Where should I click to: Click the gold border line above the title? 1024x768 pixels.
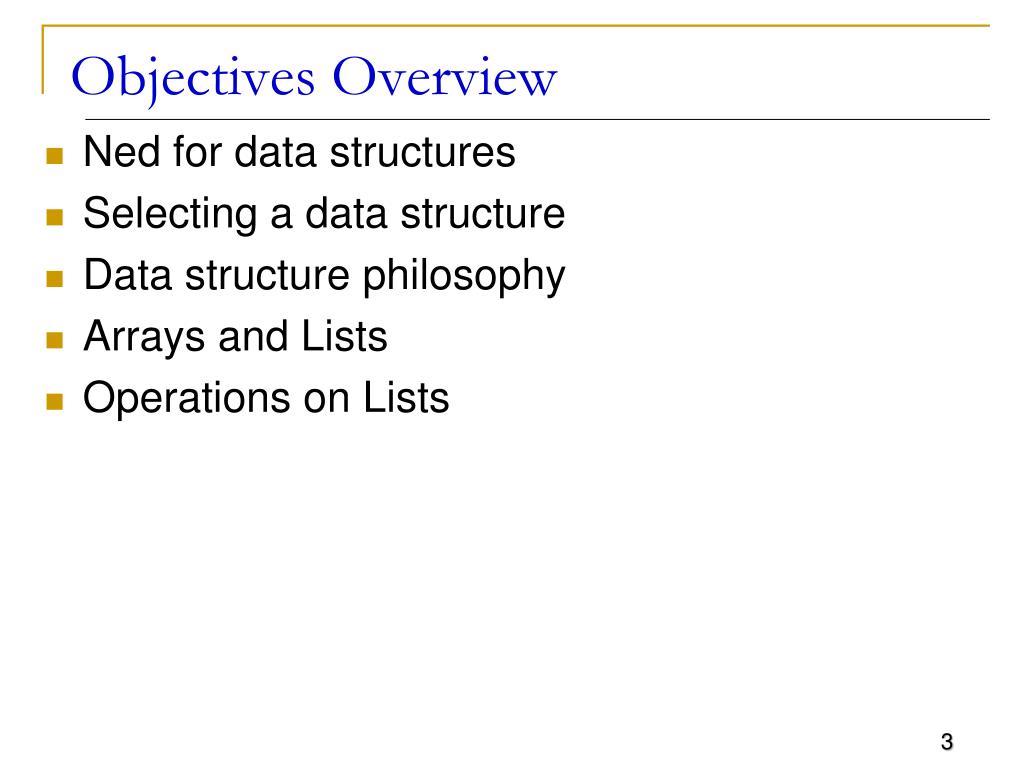[x=516, y=25]
